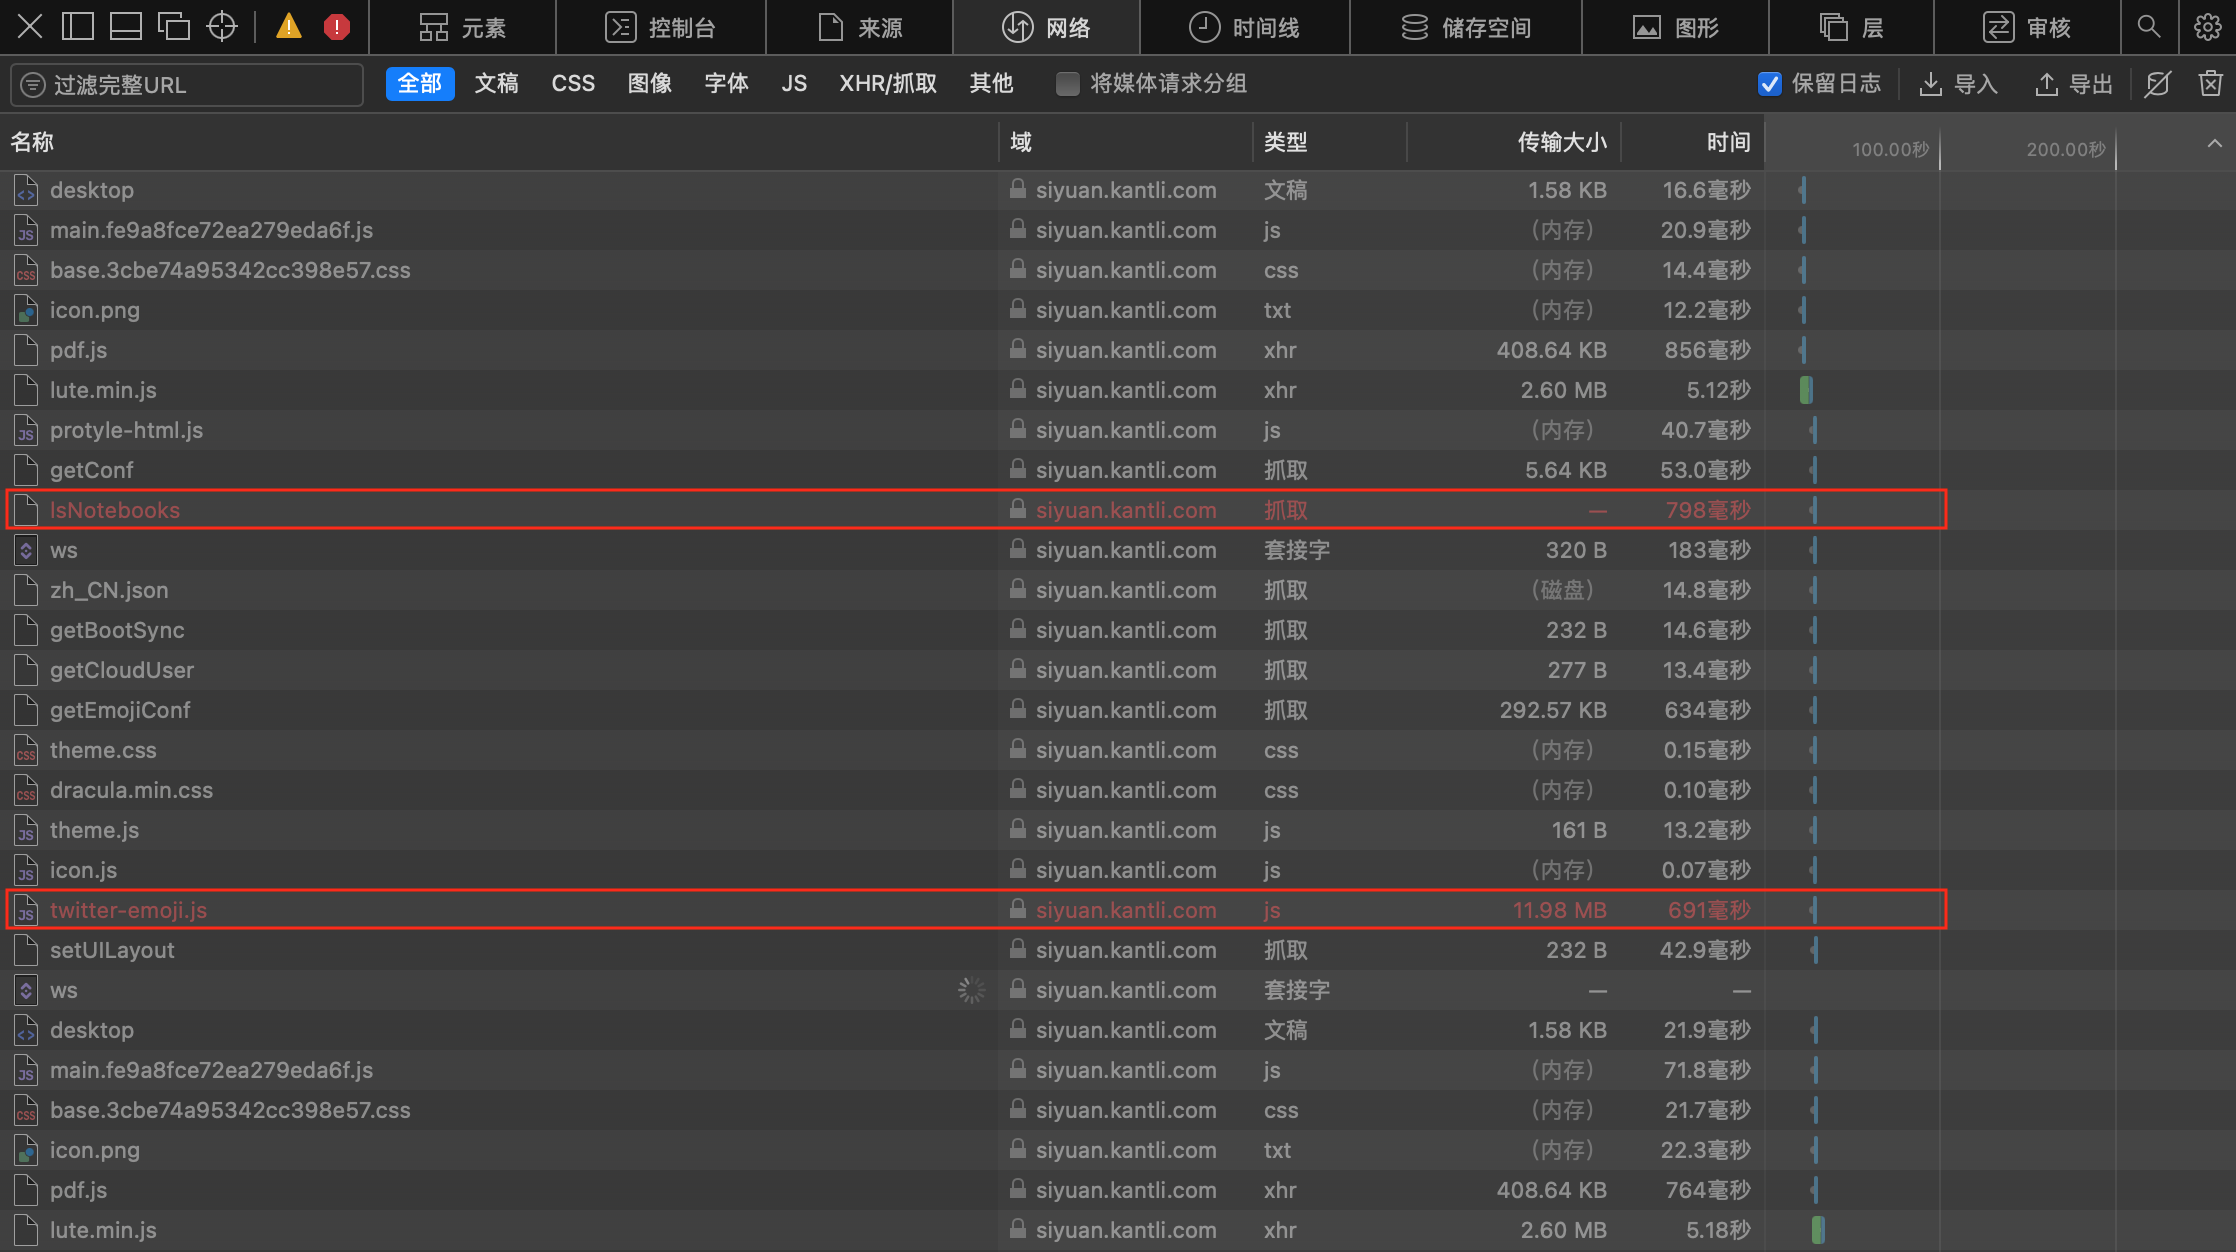Show warnings via yellow triangle icon
Screen dimensions: 2236x1252
(289, 27)
